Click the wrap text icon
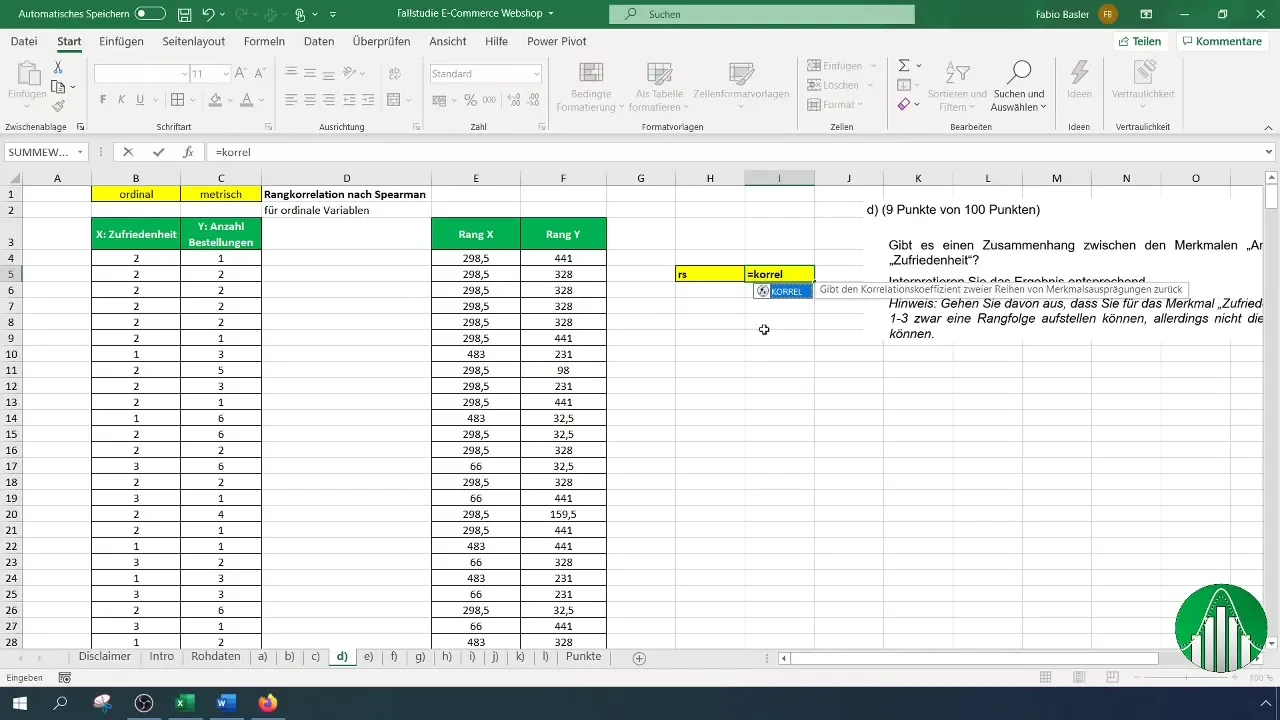Screen dimensions: 1280x720 [393, 74]
